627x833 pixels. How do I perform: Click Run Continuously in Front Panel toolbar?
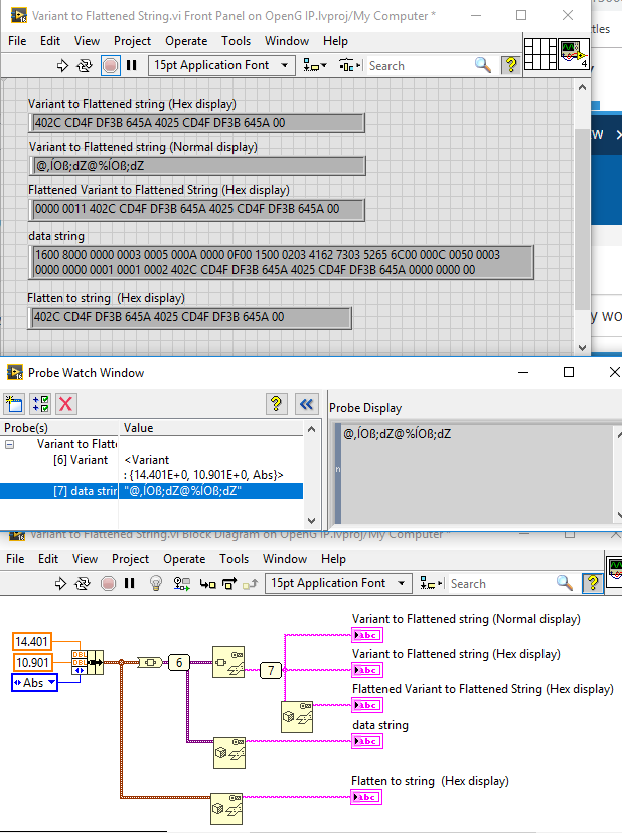click(x=84, y=66)
